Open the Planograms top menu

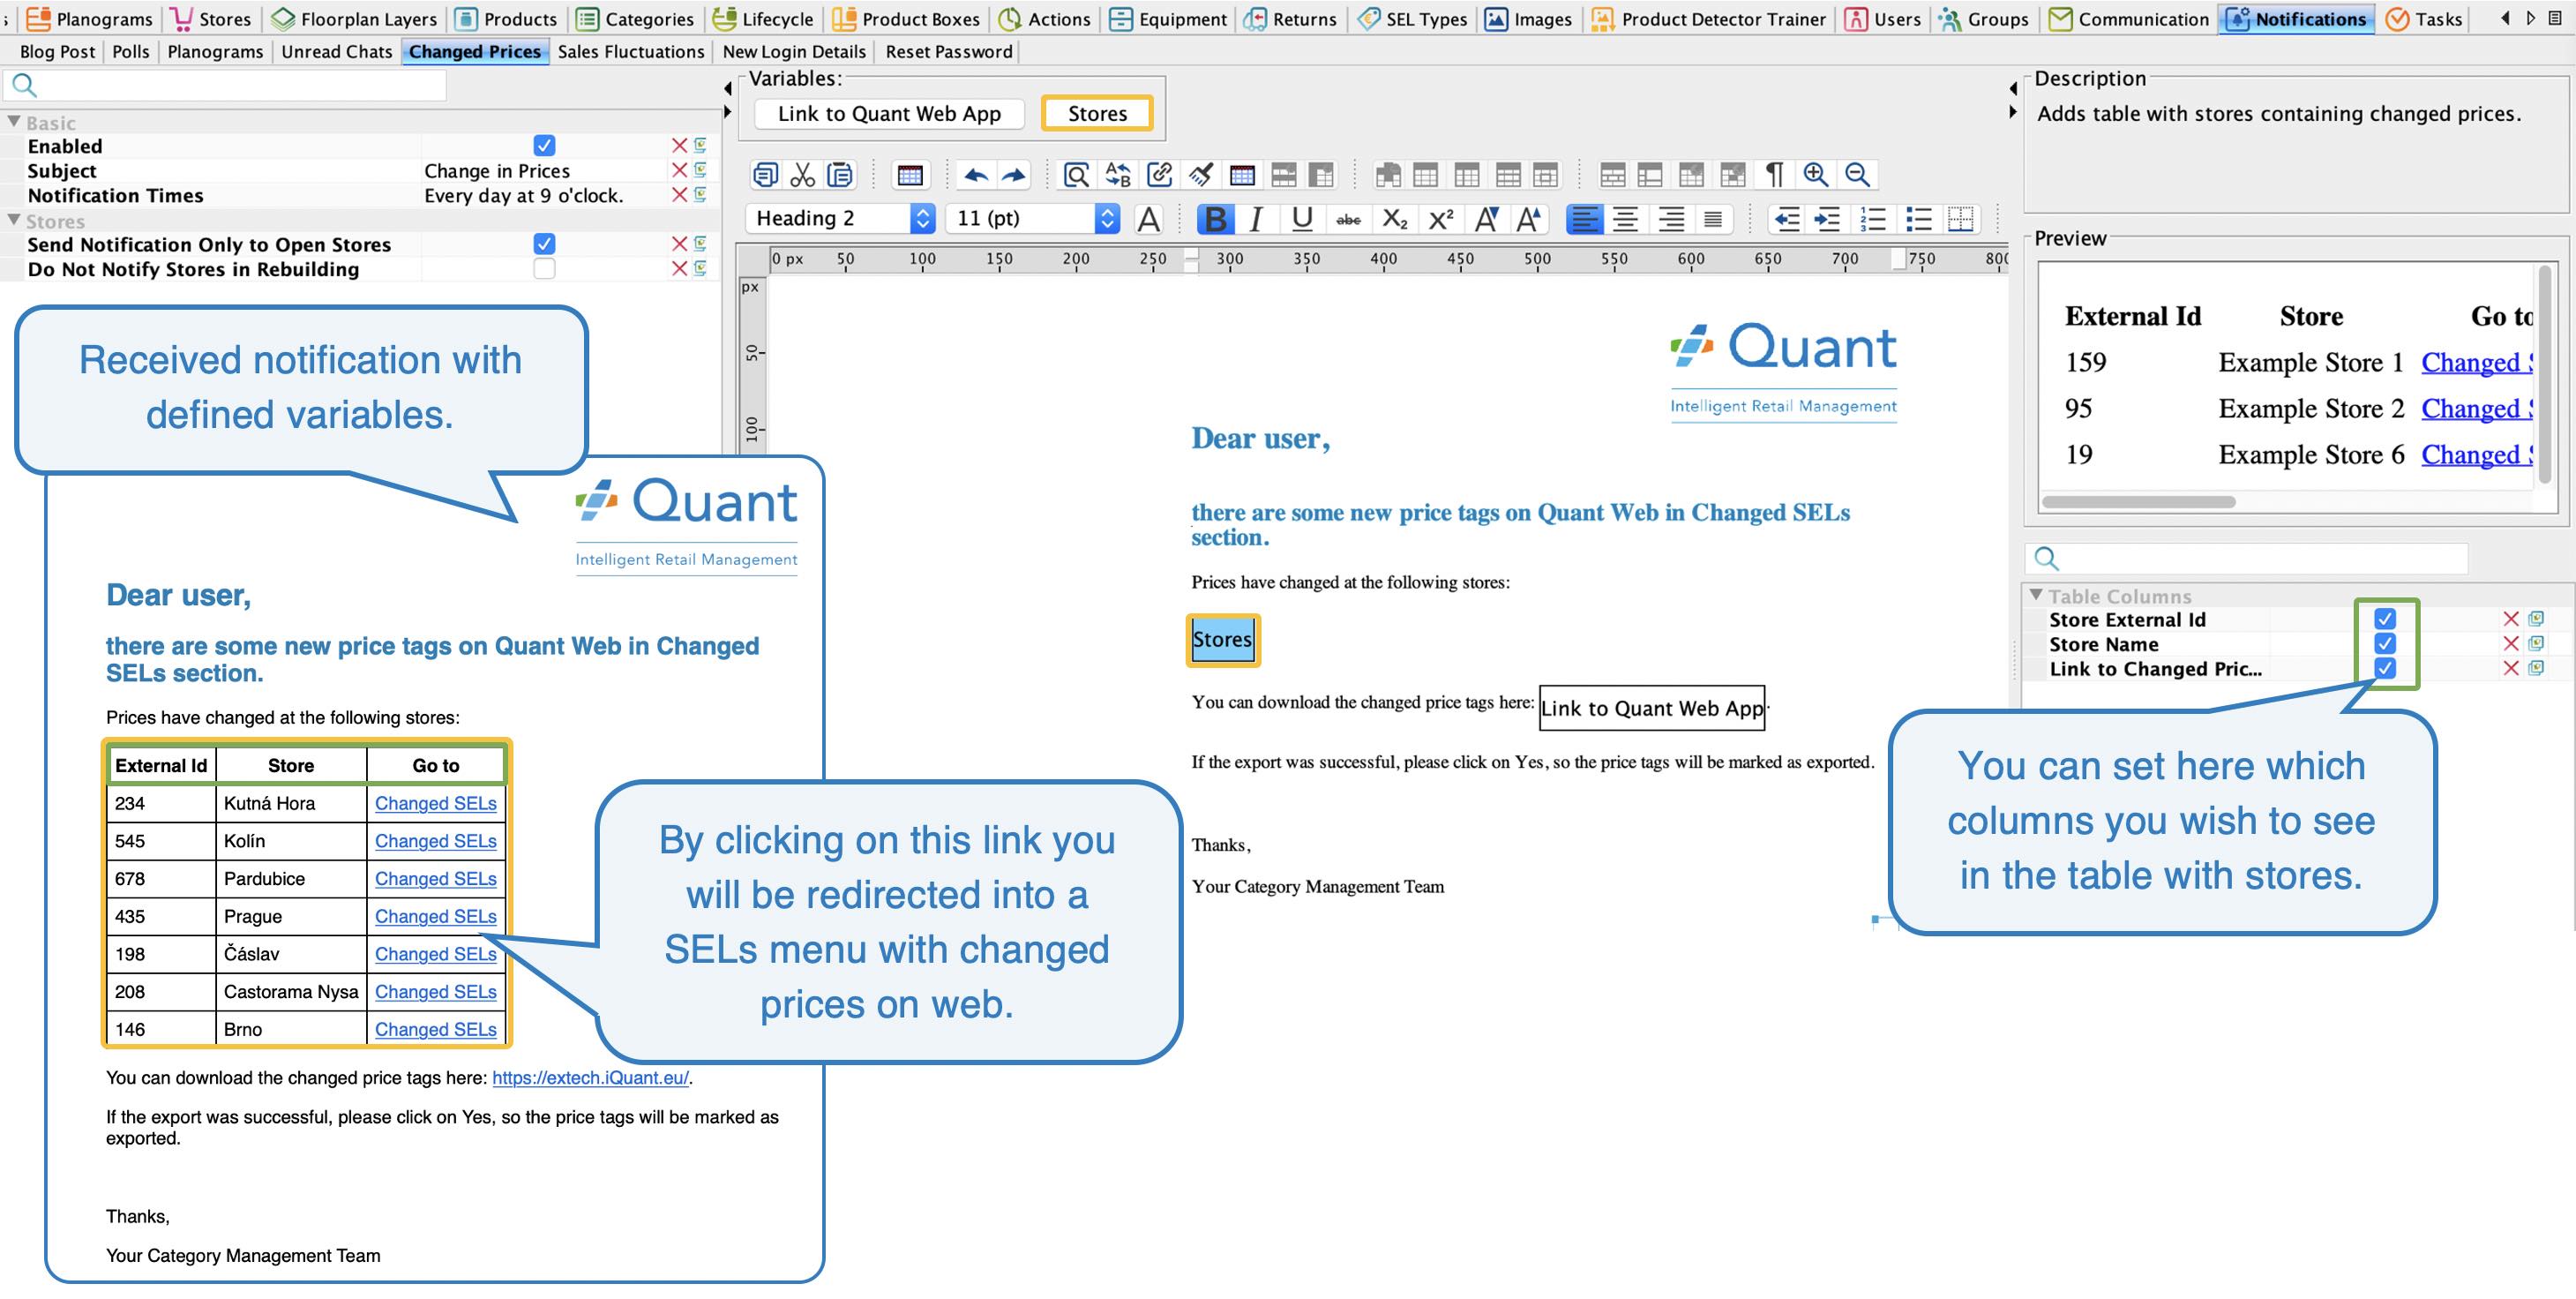[x=91, y=19]
